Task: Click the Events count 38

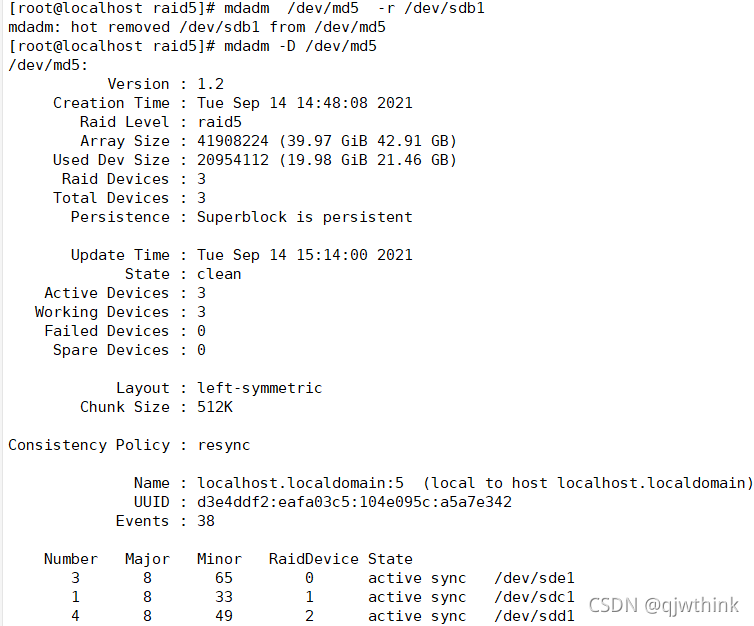Action: pyautogui.click(x=205, y=521)
